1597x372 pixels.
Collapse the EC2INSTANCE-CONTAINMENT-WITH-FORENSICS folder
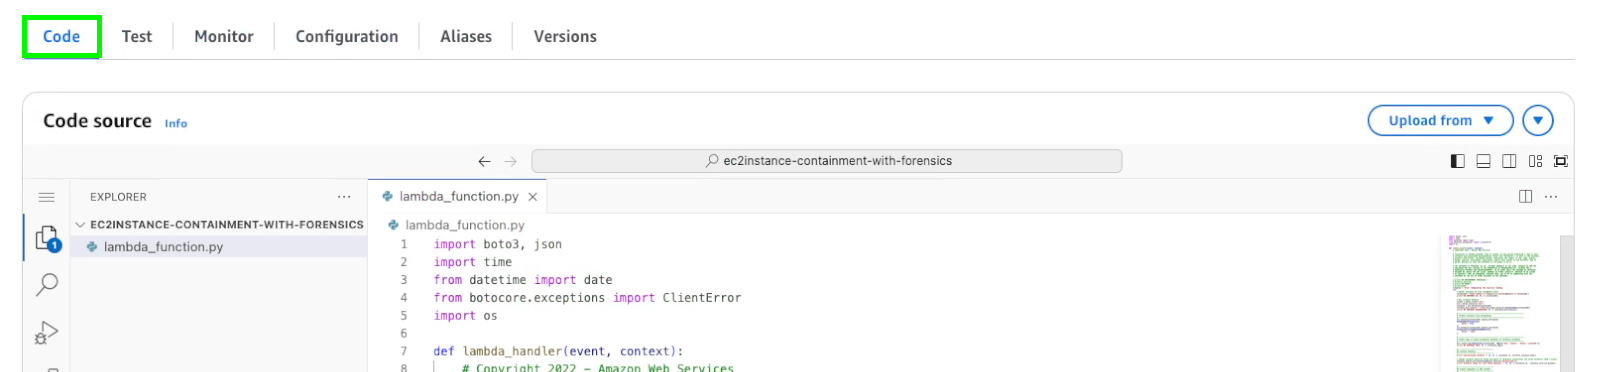tap(219, 225)
